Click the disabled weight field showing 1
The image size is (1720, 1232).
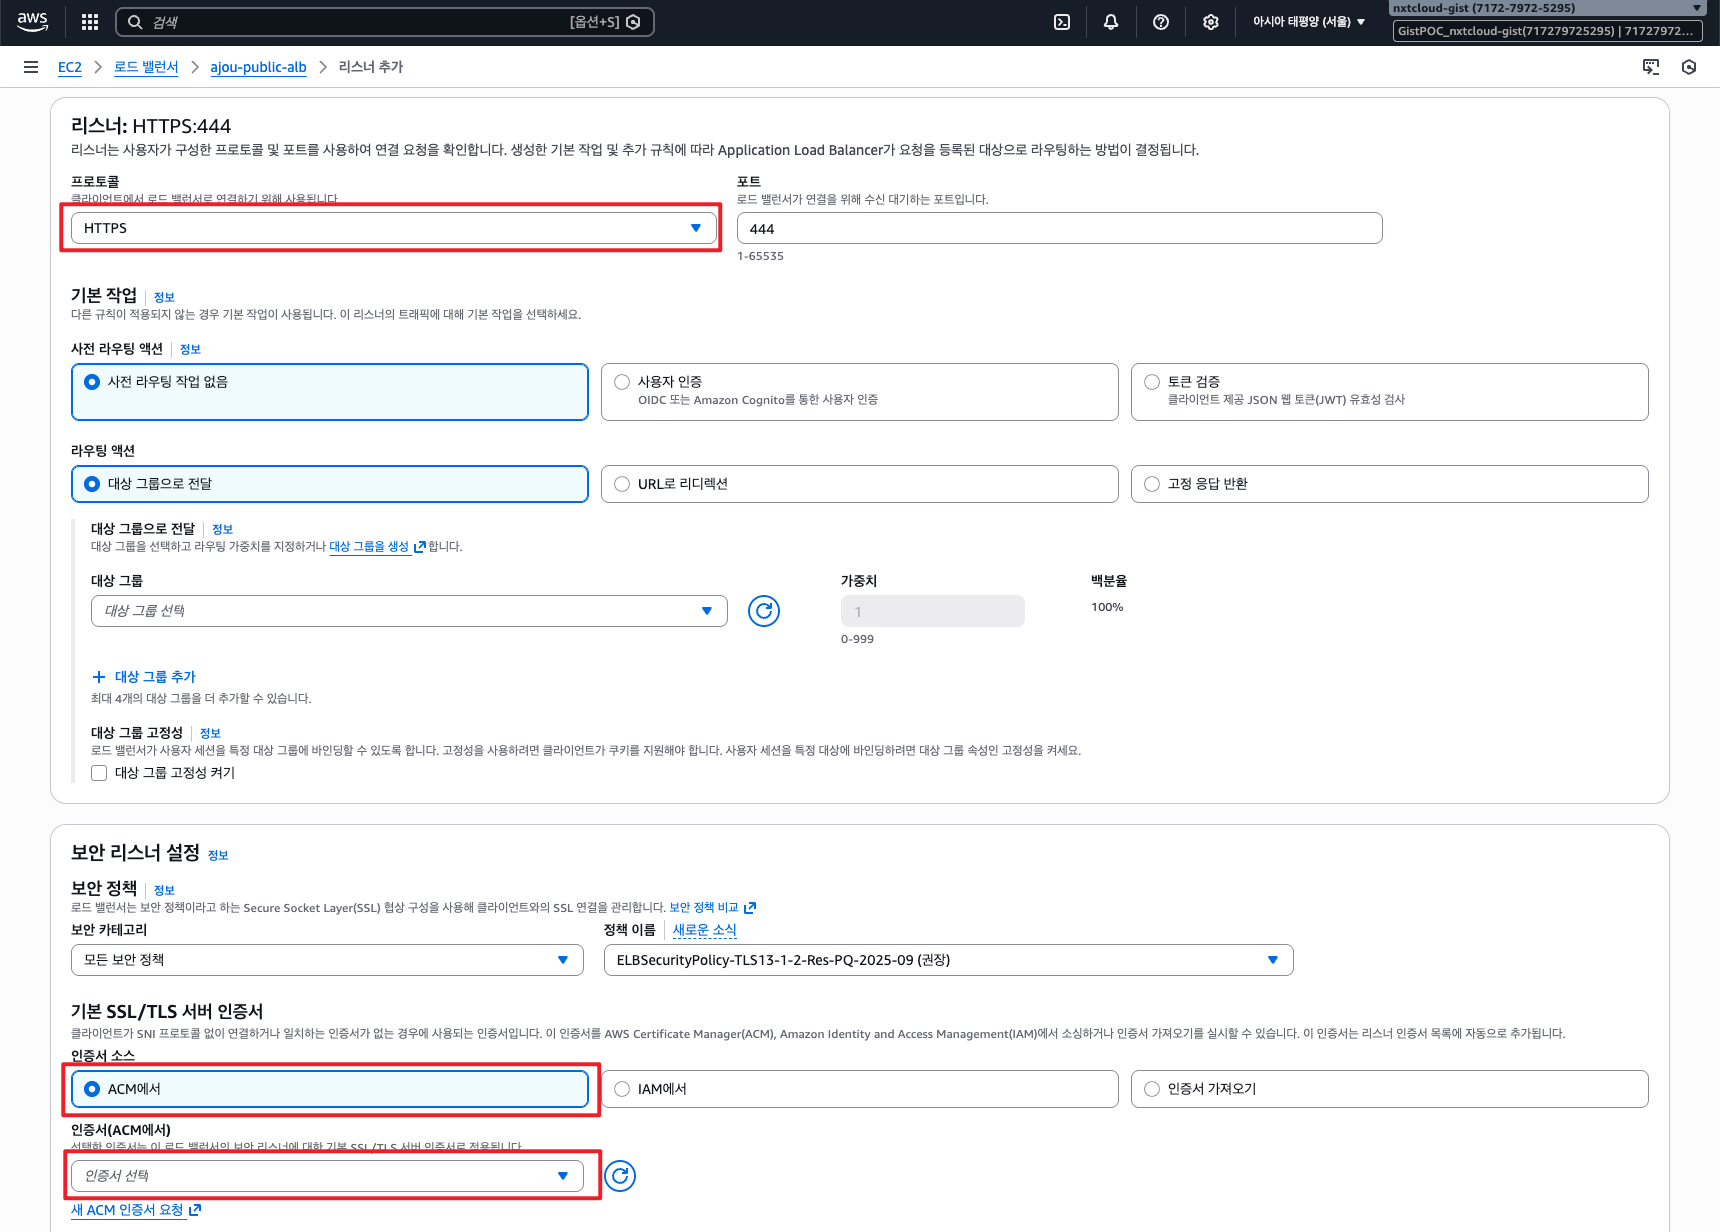point(932,611)
